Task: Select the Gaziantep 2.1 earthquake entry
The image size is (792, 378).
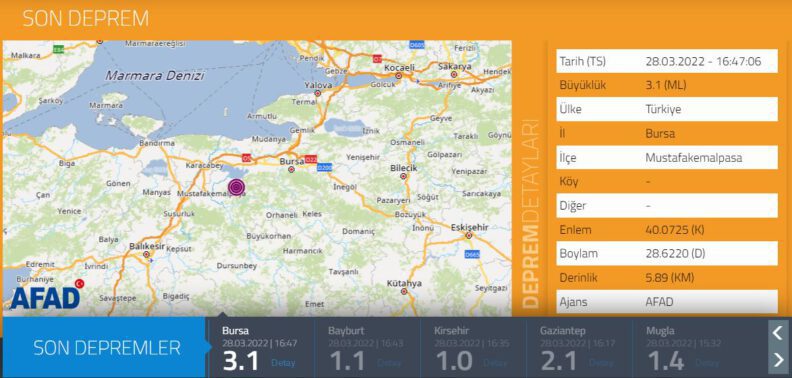Action: tap(579, 348)
